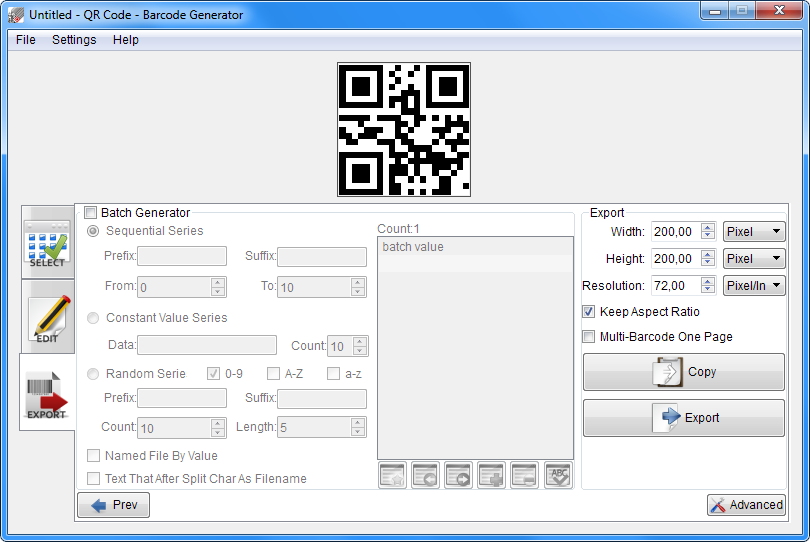Click the ABC checkmark validate icon

click(x=558, y=475)
